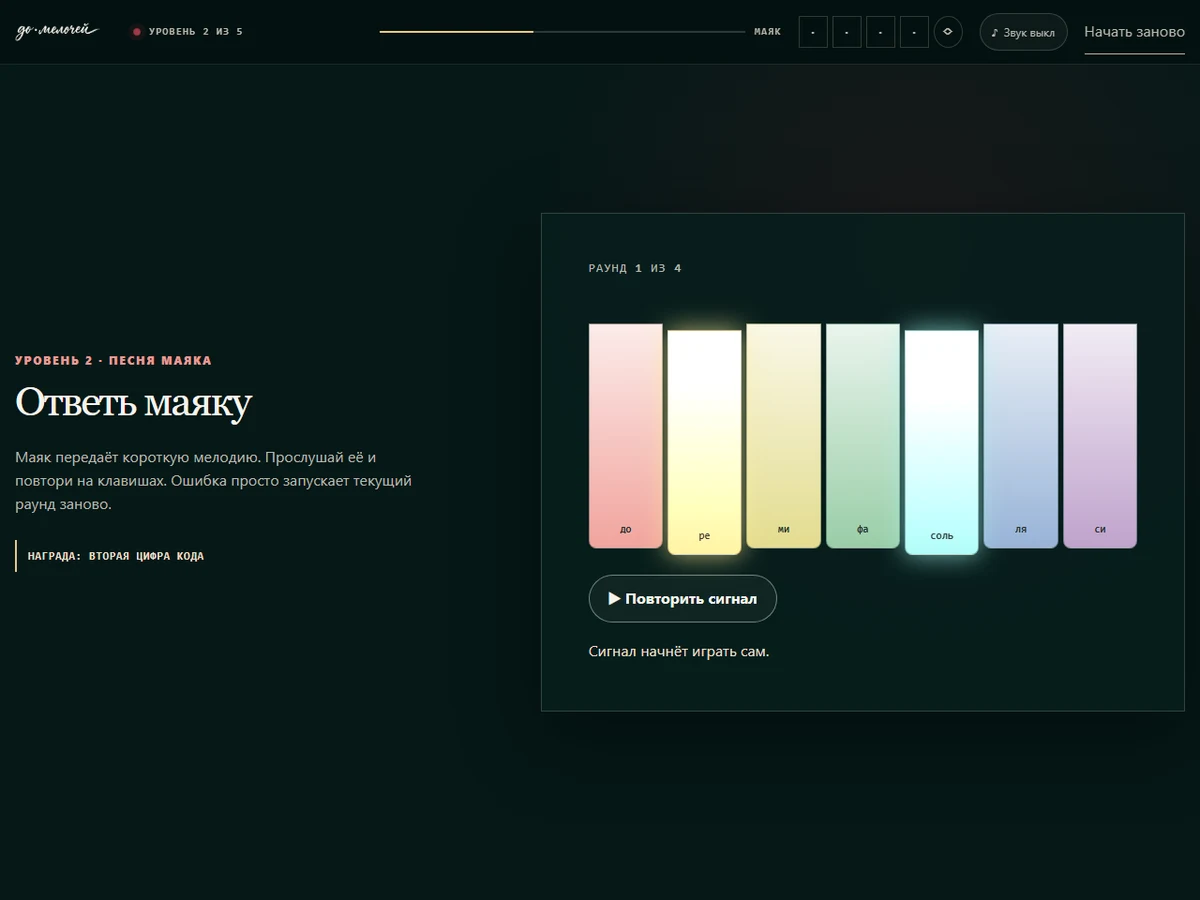Play the 'ми' piano key

pos(784,436)
